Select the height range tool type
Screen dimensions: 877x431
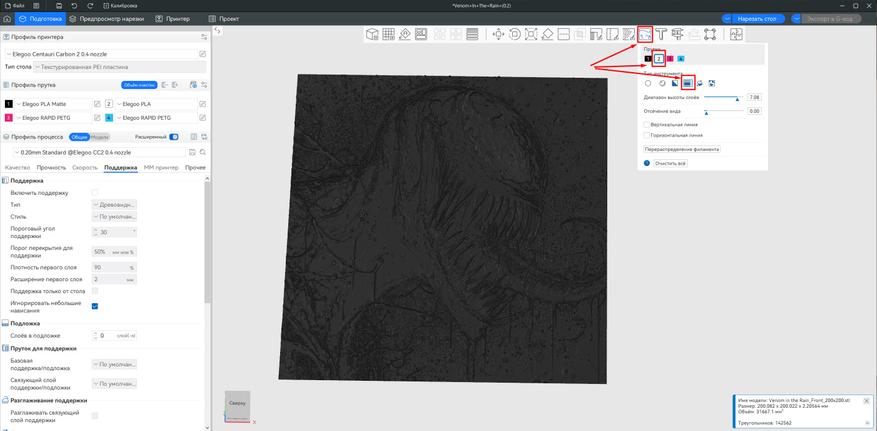pos(688,83)
